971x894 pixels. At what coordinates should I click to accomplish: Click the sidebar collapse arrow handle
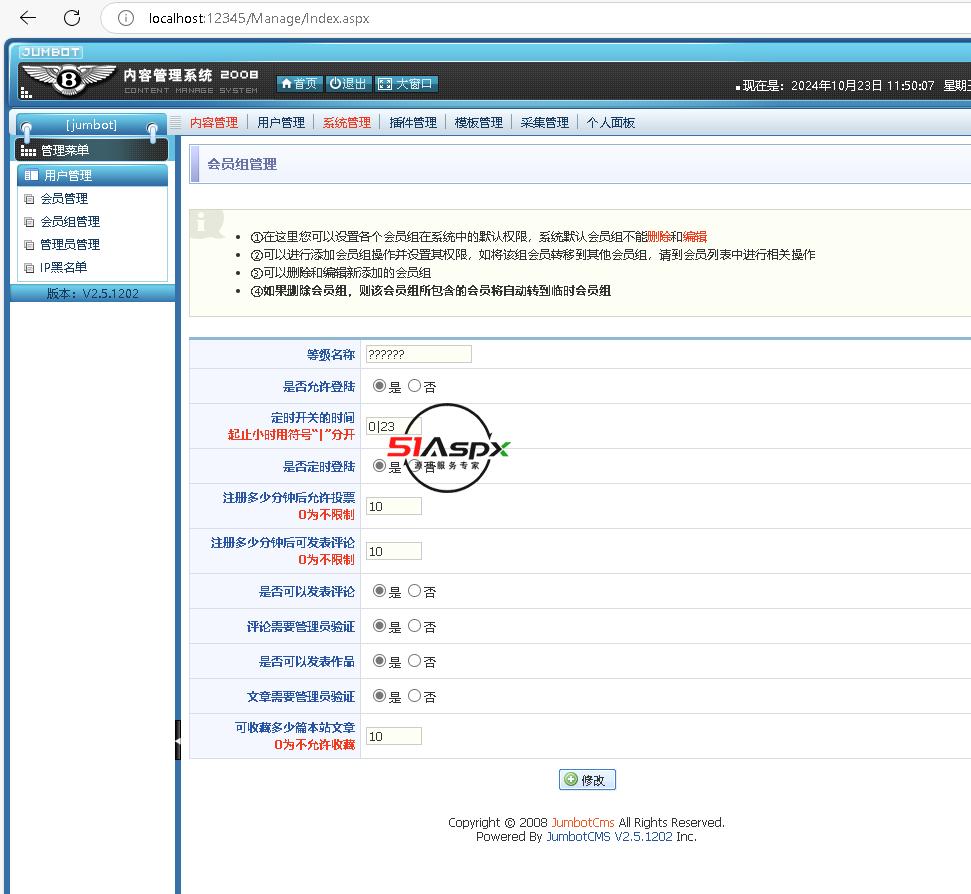pyautogui.click(x=178, y=740)
